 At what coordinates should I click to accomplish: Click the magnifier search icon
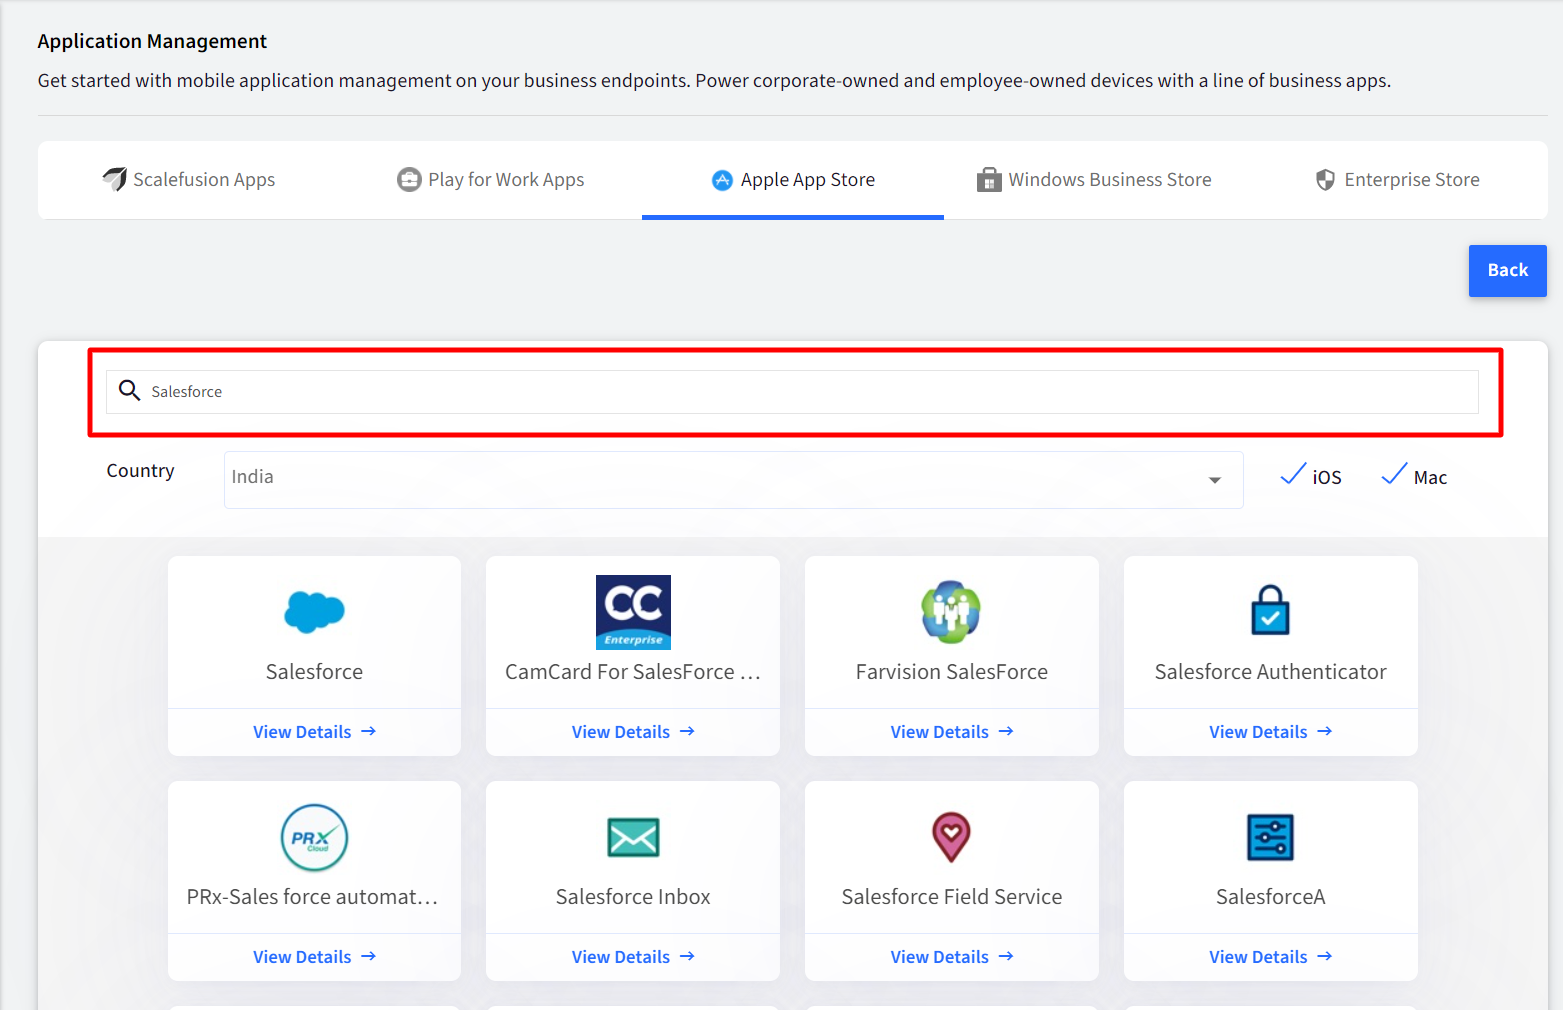(129, 390)
